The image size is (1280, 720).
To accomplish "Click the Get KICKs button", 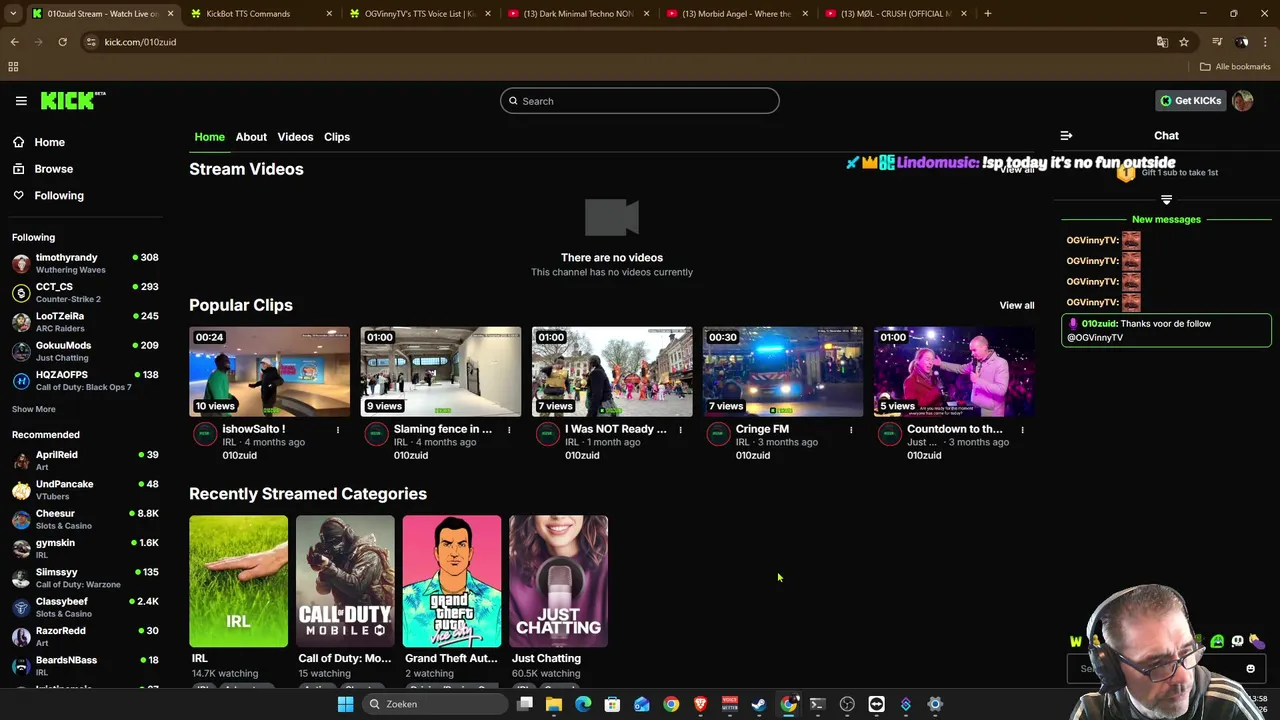I will tap(1190, 100).
